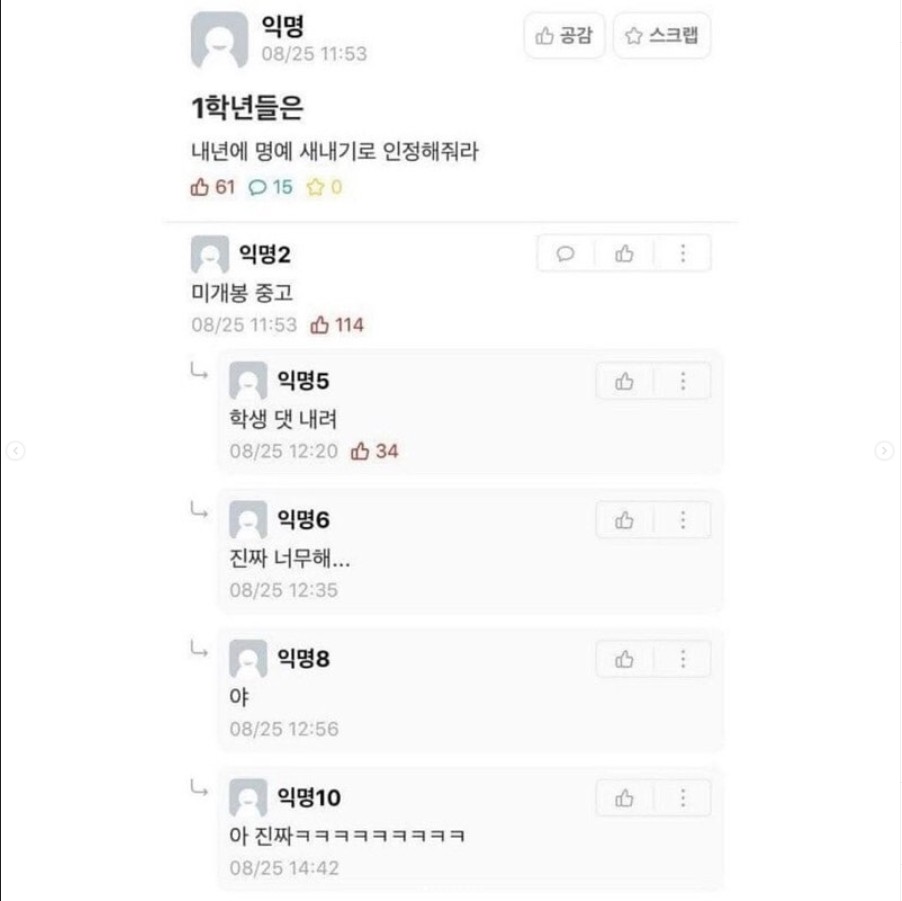Screen dimensions: 902x901
Task: Open three-dot menu on 익명5 reply
Action: (683, 381)
